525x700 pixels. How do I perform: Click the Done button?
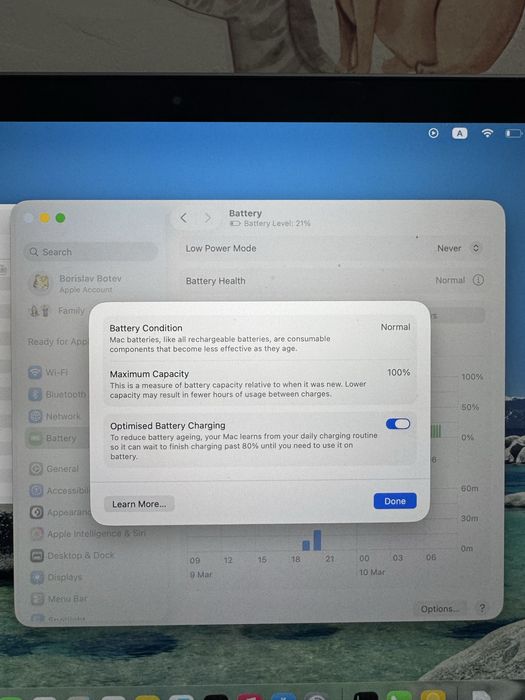pos(395,501)
